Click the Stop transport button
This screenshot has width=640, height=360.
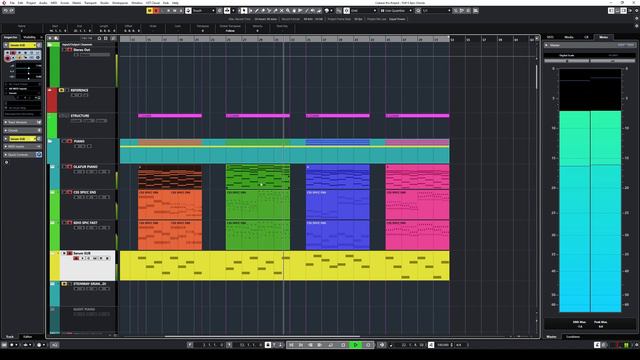click(343, 345)
